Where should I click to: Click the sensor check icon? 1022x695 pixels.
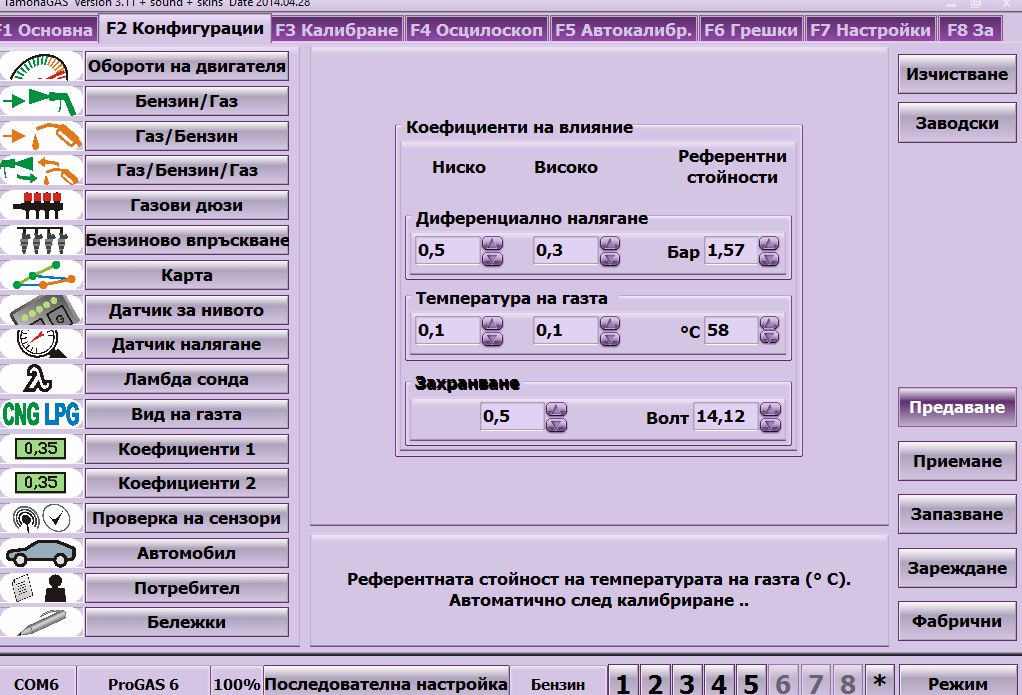(40, 518)
